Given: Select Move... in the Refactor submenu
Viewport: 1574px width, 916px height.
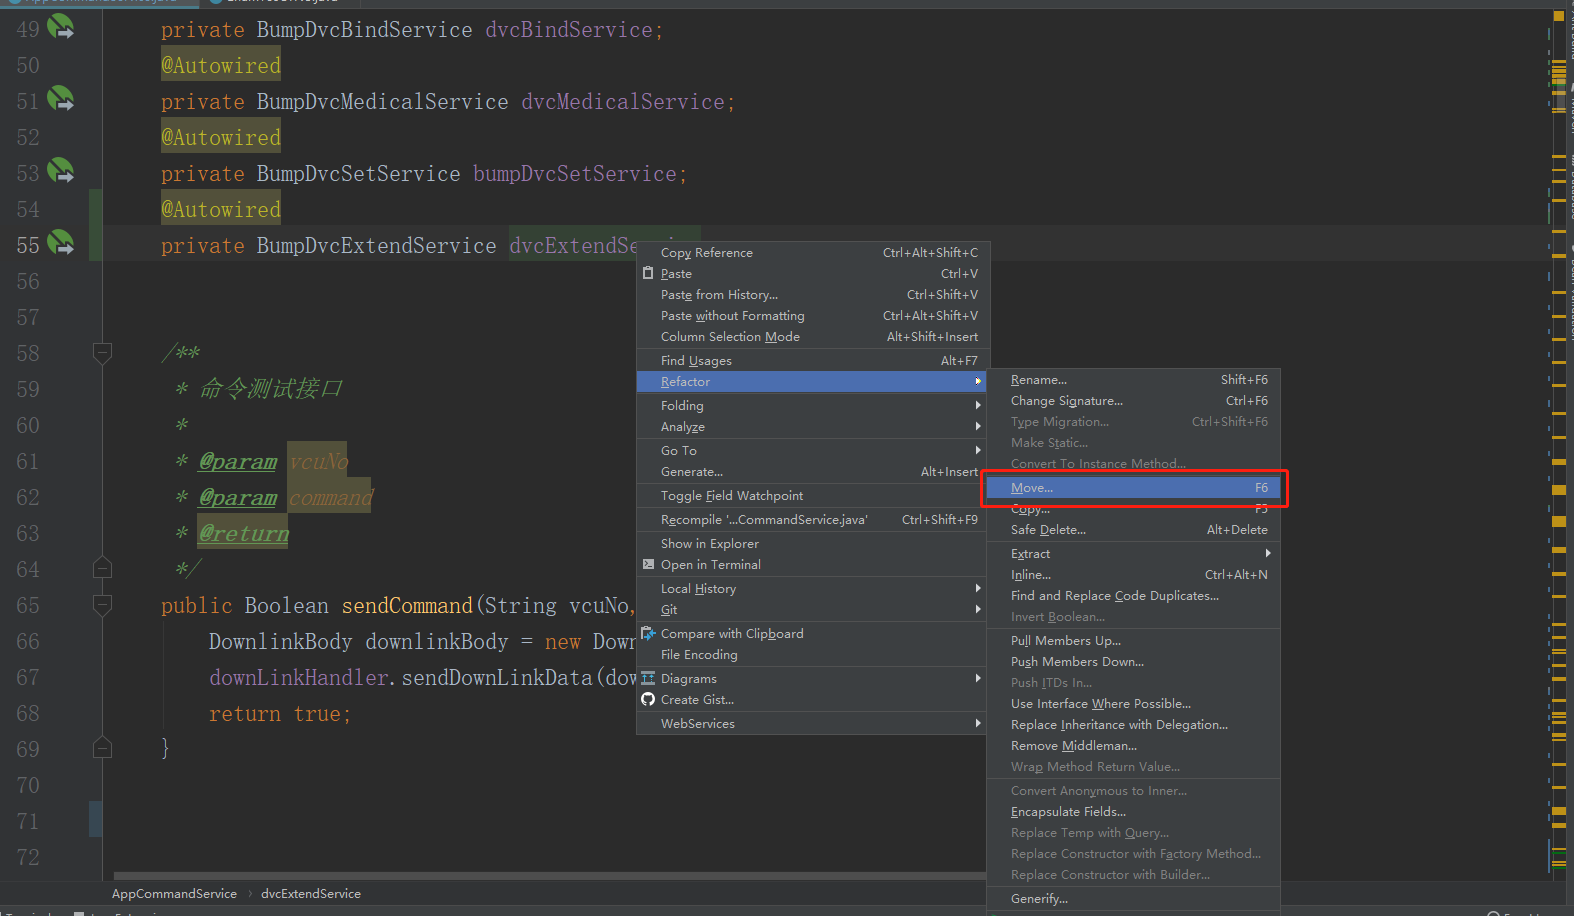Looking at the screenshot, I should click(x=1032, y=487).
